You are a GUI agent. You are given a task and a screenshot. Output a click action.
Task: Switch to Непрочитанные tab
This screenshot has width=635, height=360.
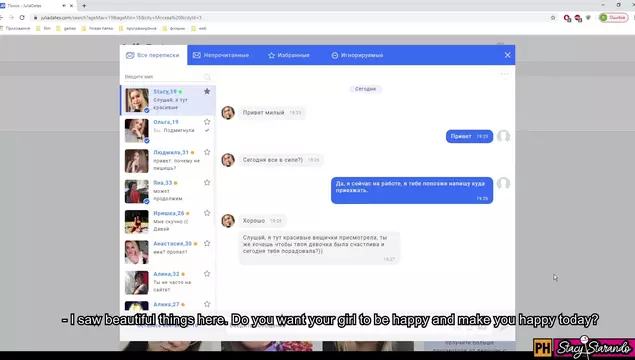pyautogui.click(x=221, y=55)
